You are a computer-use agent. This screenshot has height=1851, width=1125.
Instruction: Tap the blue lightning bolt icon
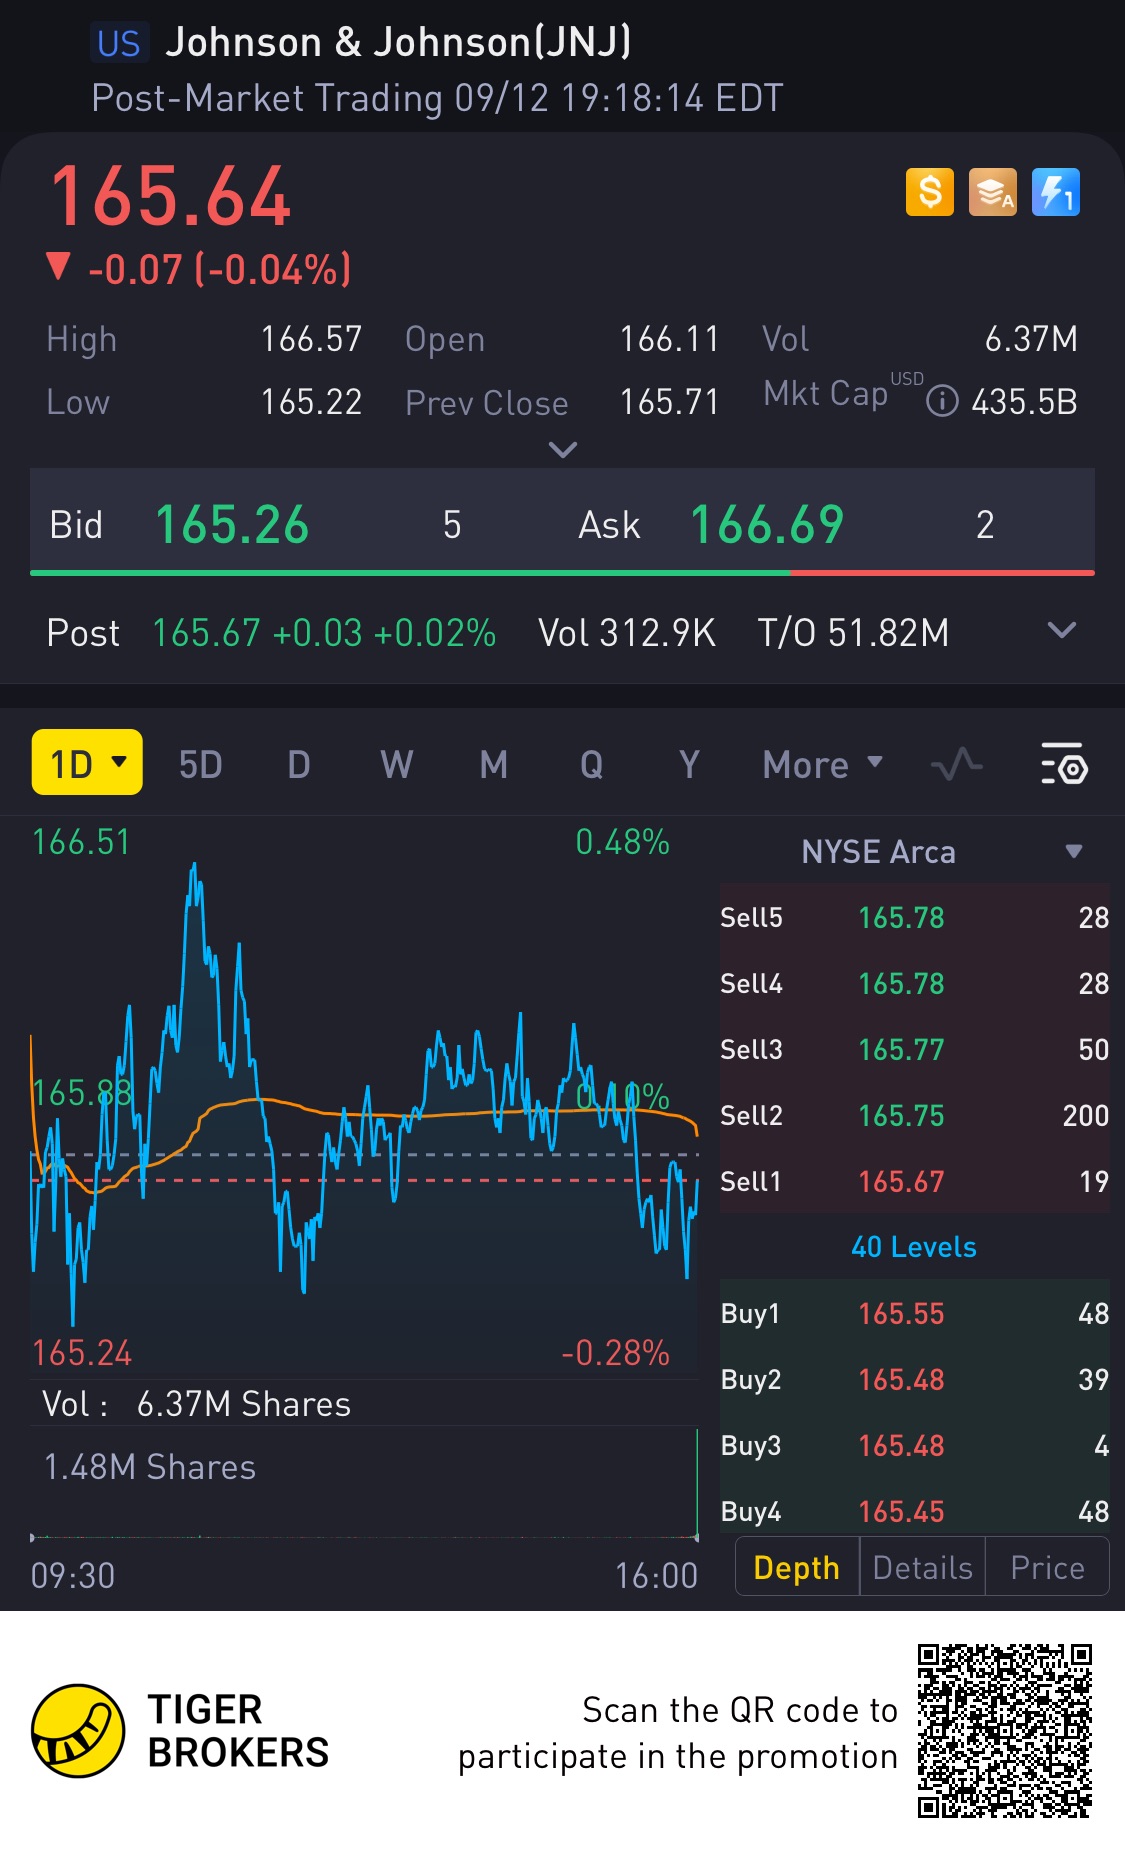tap(1055, 192)
